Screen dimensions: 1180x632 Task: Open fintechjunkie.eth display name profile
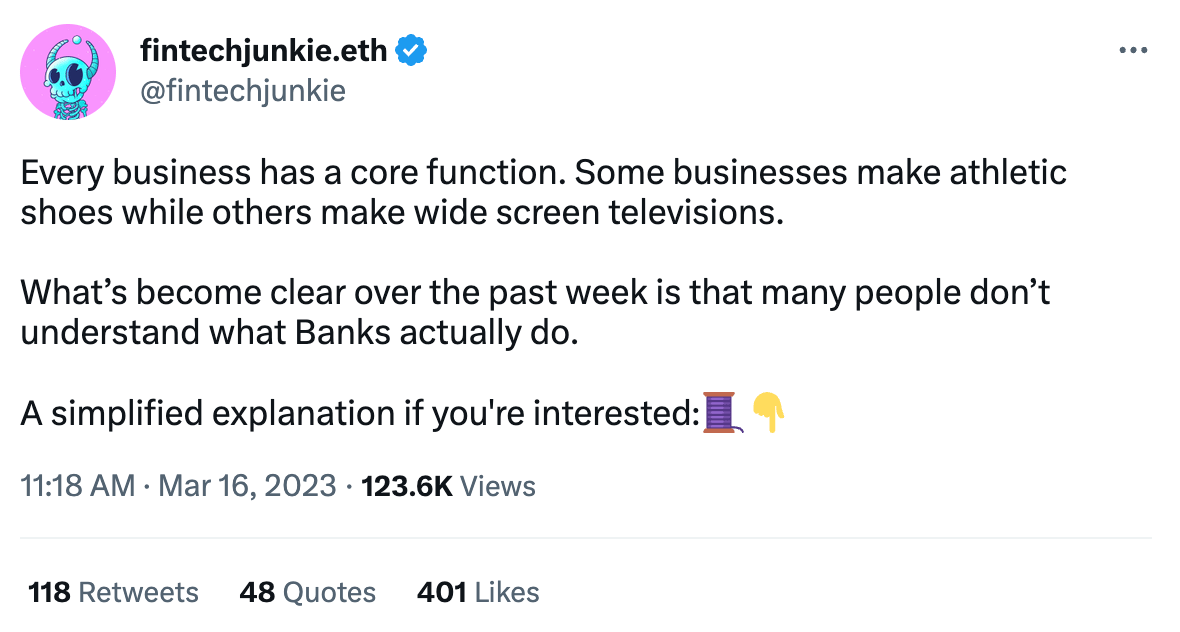coord(263,50)
